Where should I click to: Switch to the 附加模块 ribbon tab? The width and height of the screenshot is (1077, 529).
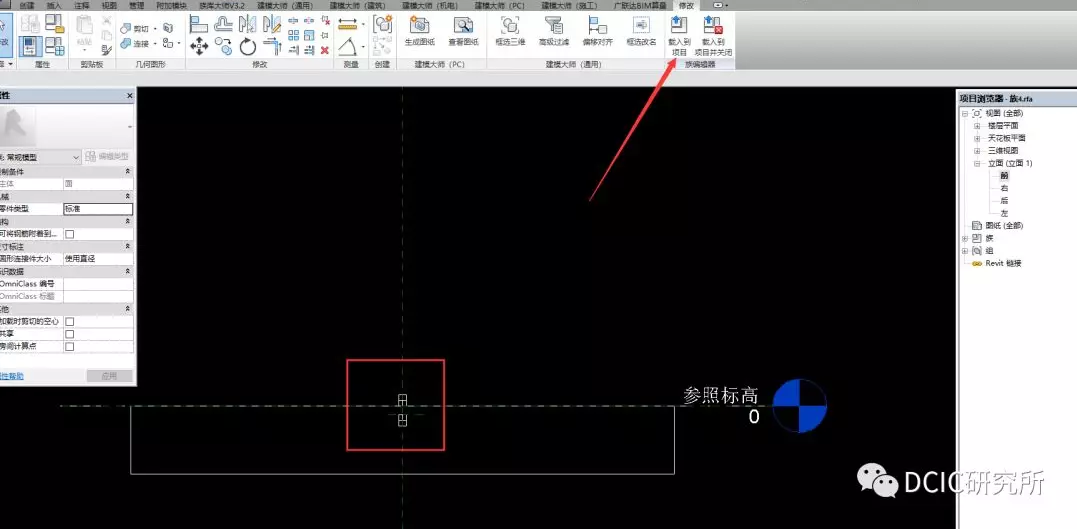171,5
